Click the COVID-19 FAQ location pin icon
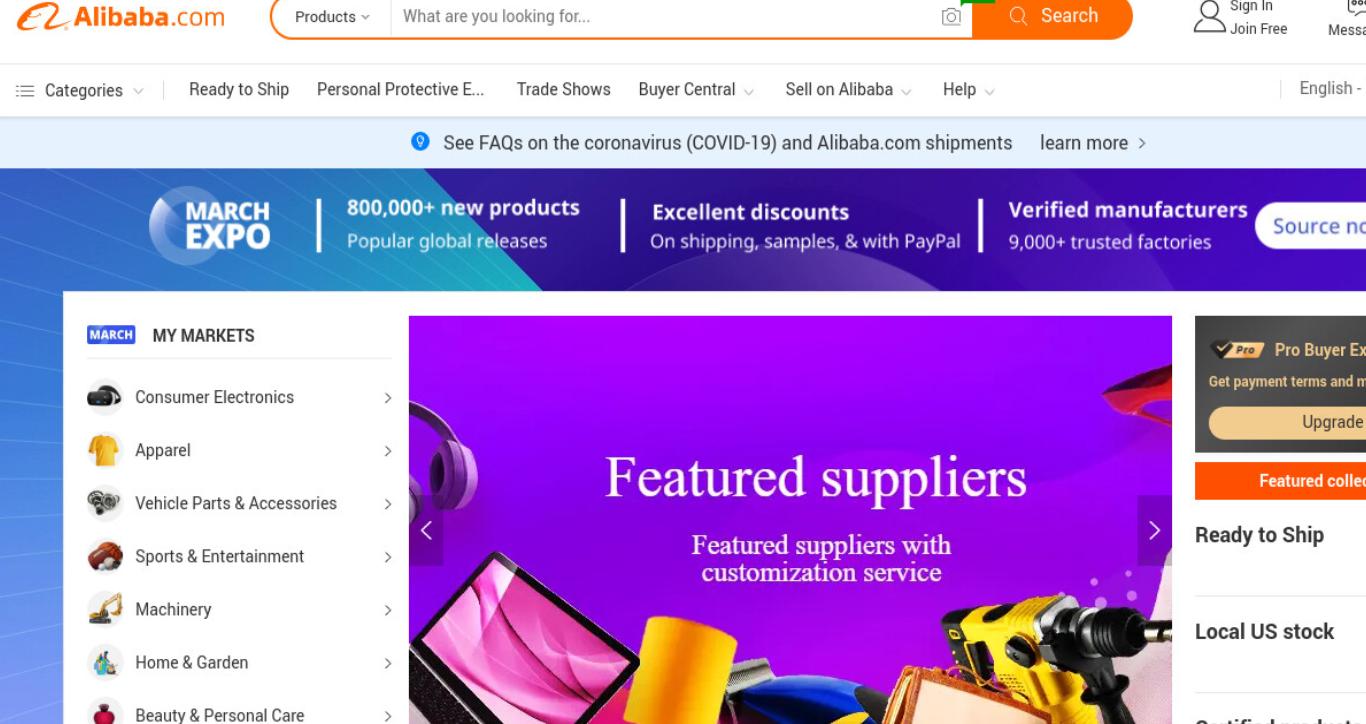 [x=421, y=142]
